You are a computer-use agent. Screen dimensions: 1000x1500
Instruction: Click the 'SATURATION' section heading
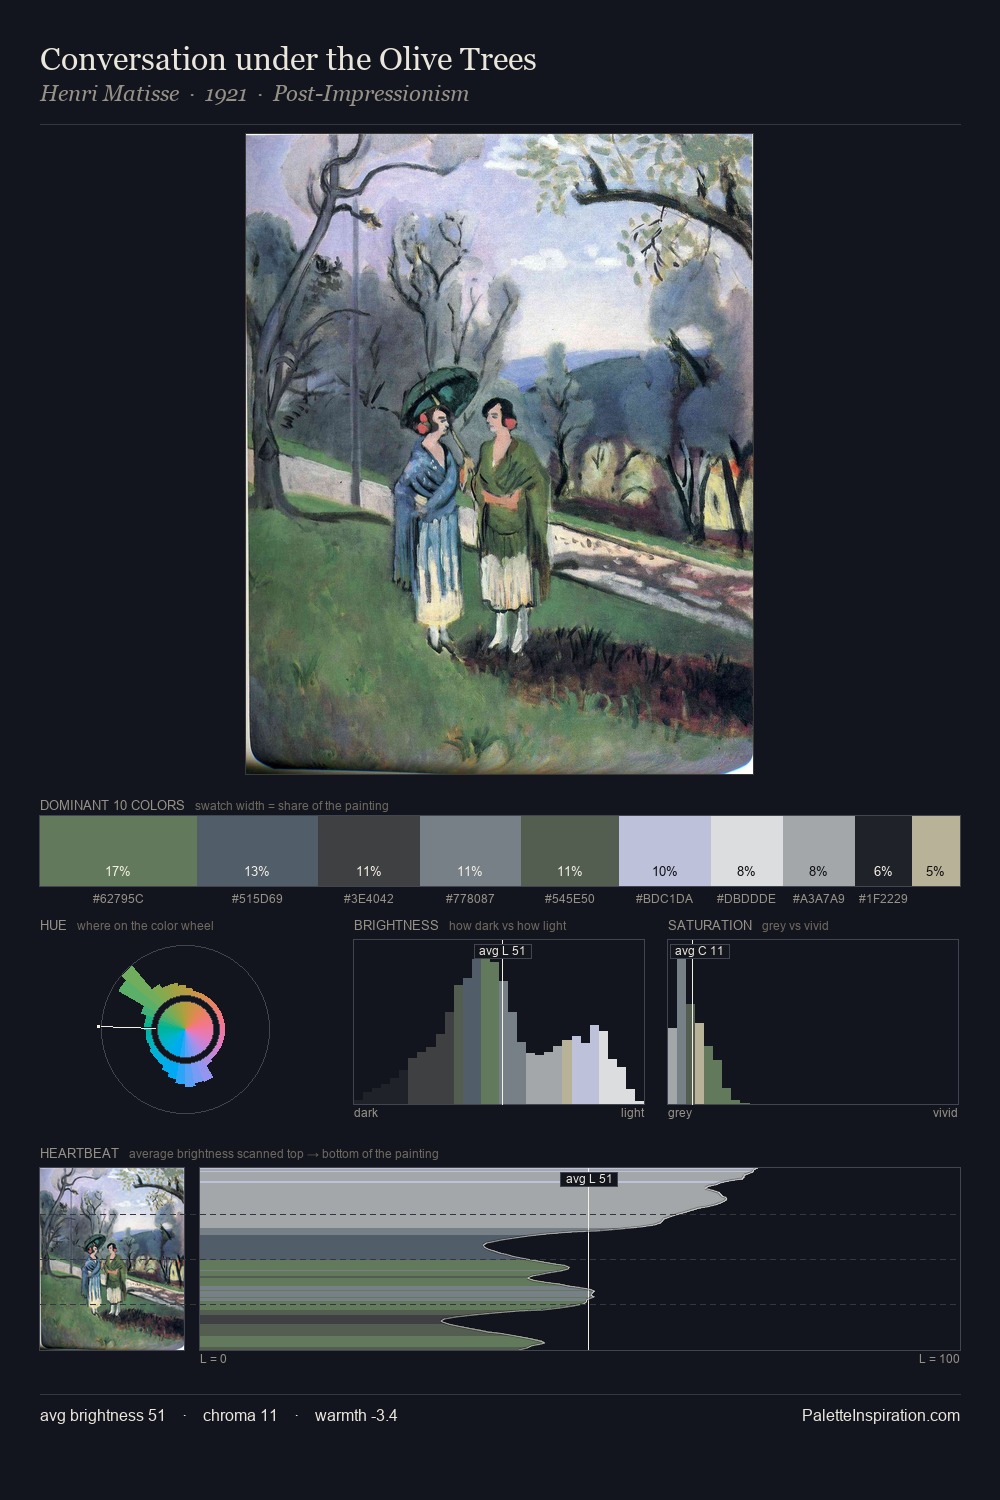point(710,925)
